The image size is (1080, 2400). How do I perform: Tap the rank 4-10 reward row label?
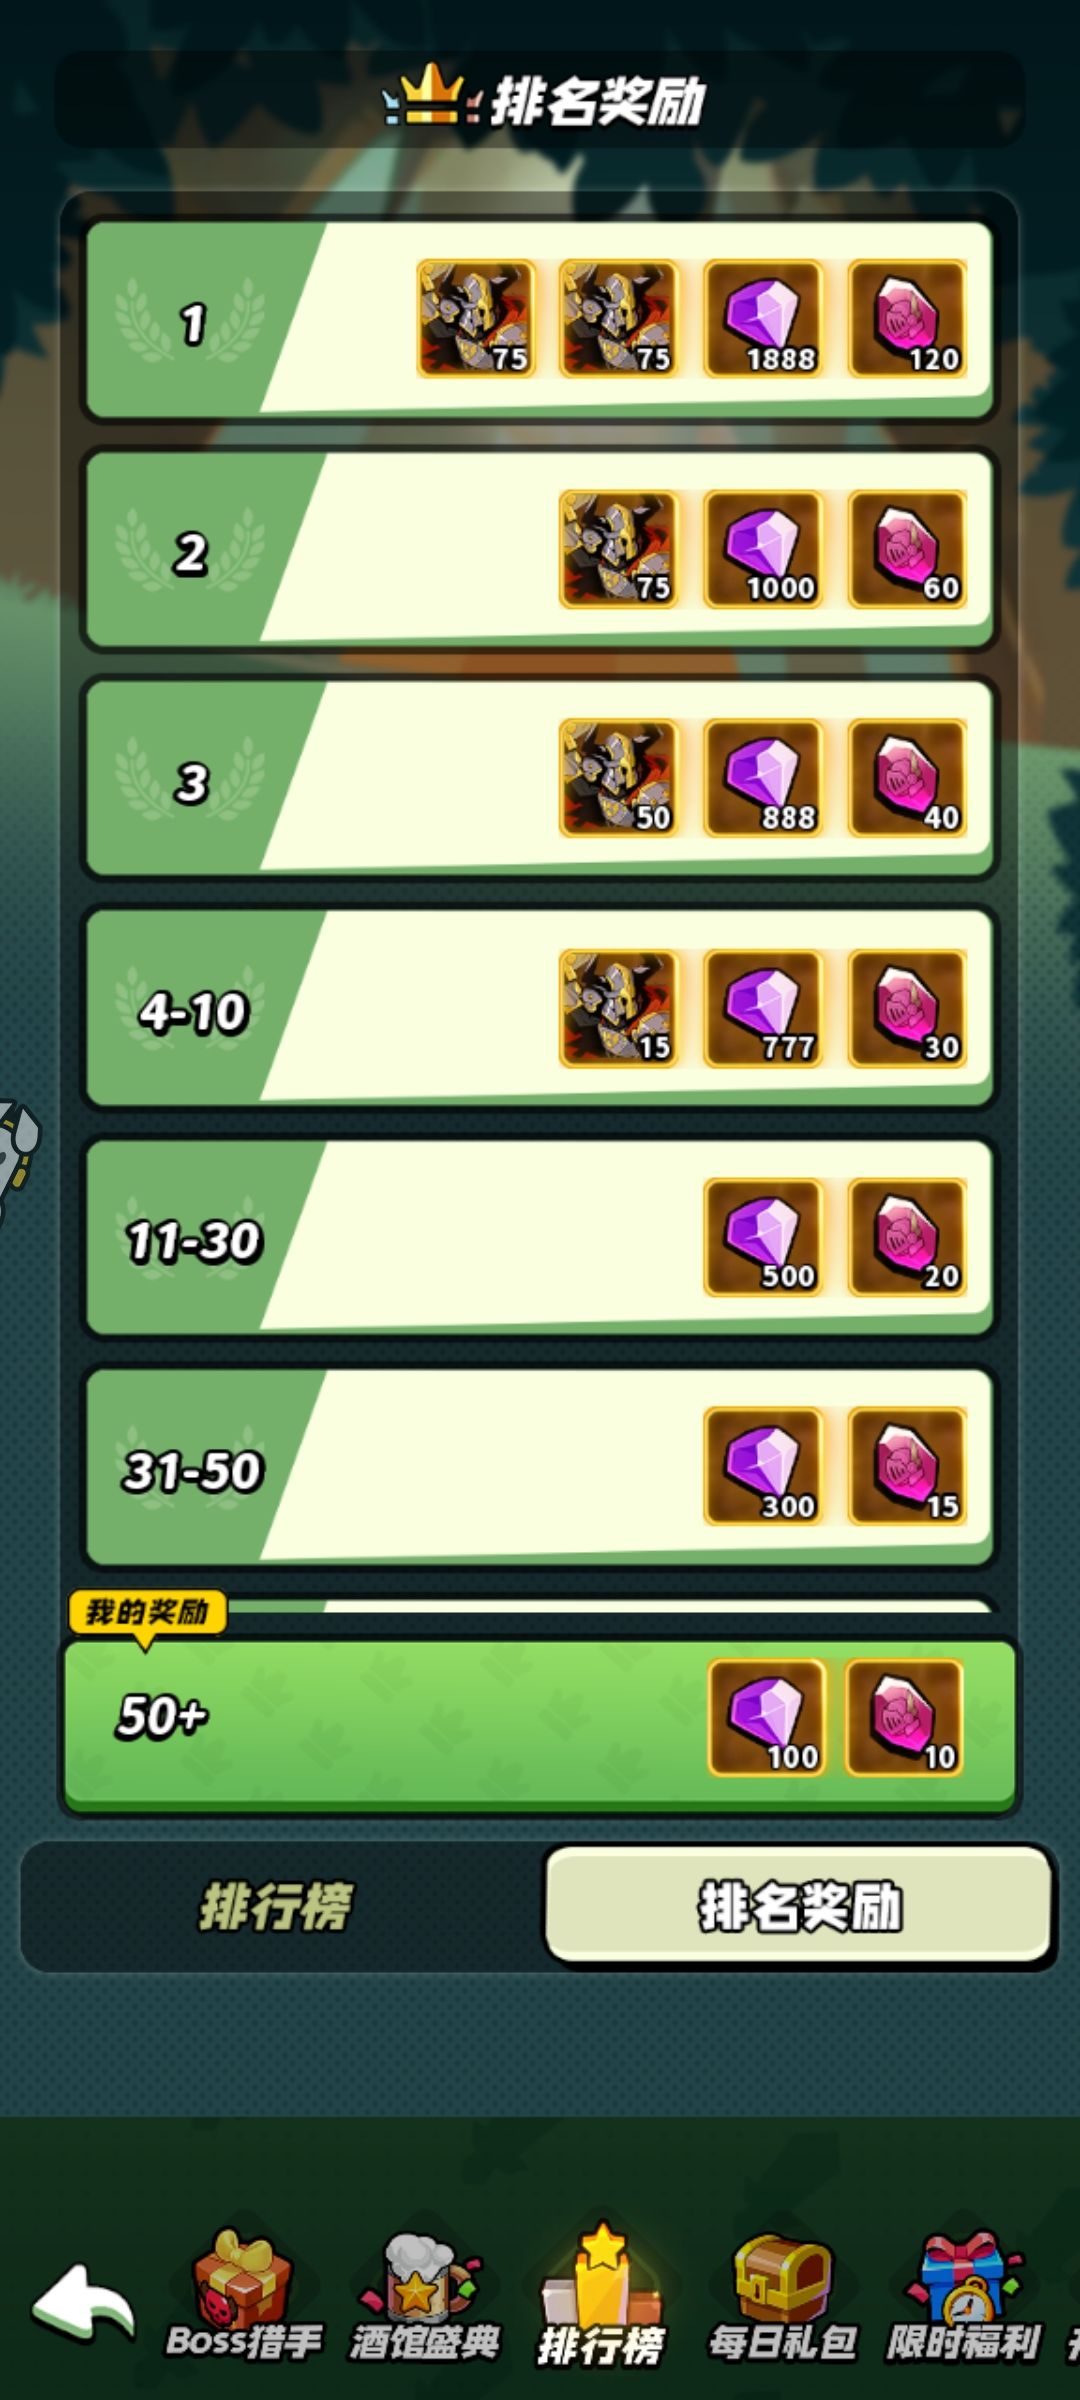tap(192, 1012)
